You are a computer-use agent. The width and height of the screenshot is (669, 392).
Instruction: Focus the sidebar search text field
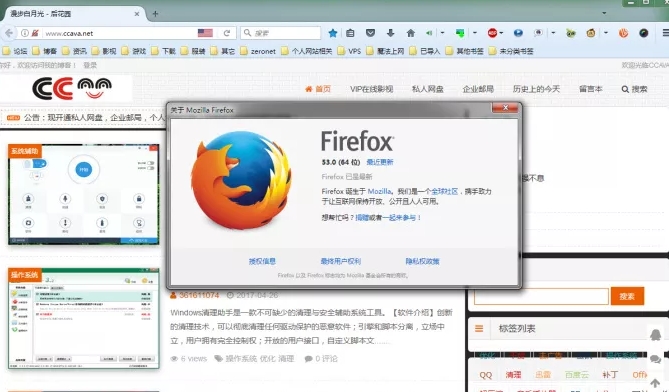coord(541,296)
